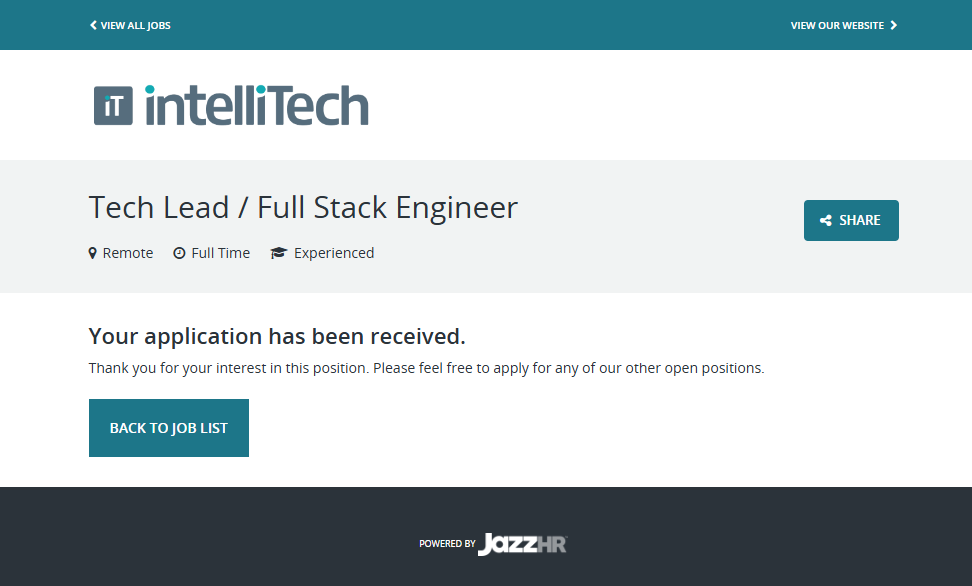Image resolution: width=972 pixels, height=586 pixels.
Task: Go back using Back to Job List
Action: (x=169, y=428)
